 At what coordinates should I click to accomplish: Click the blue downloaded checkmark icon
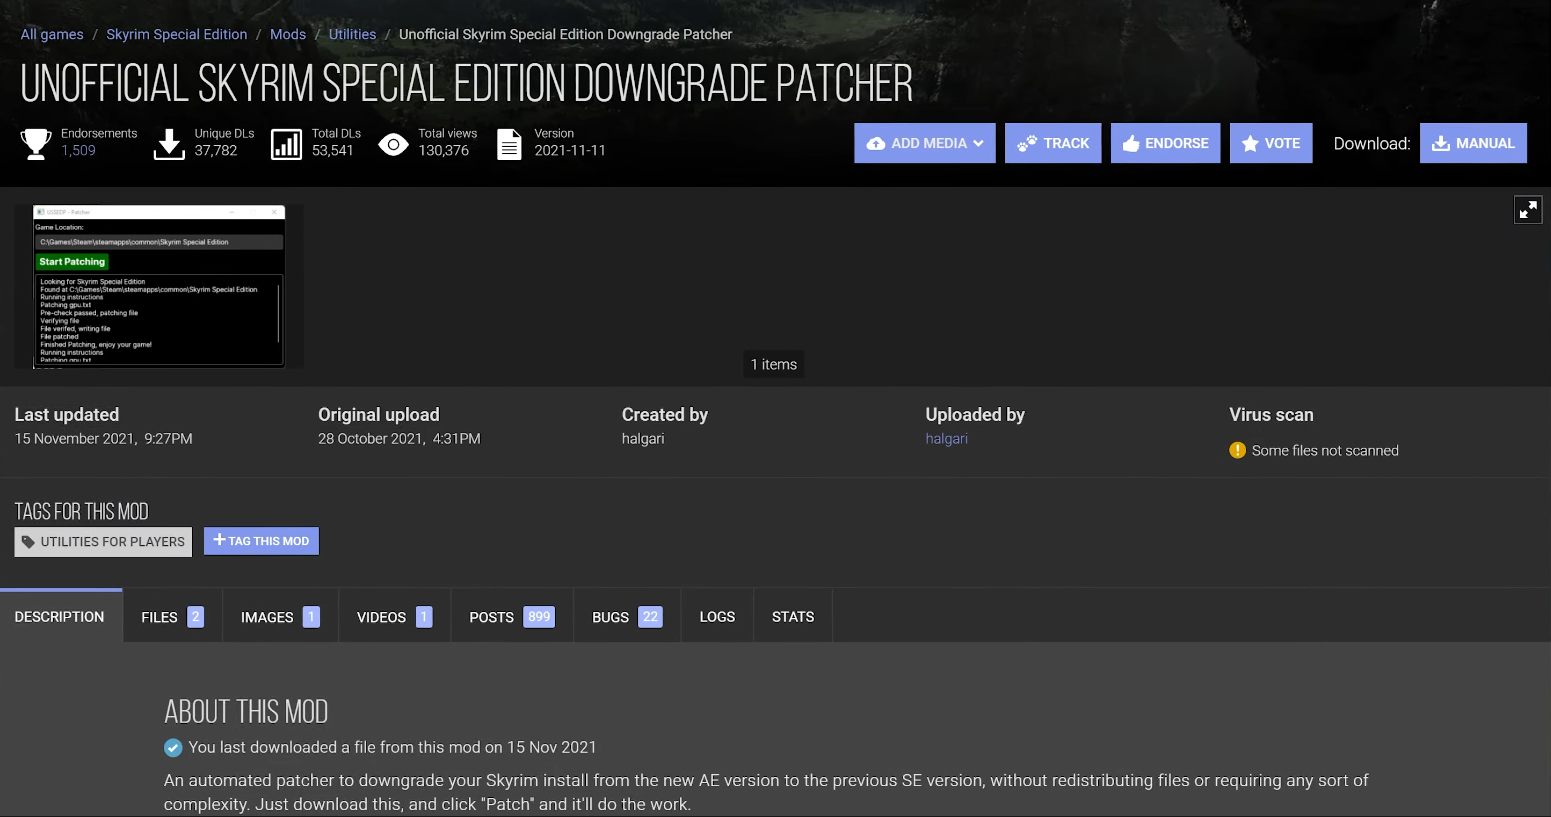[173, 748]
